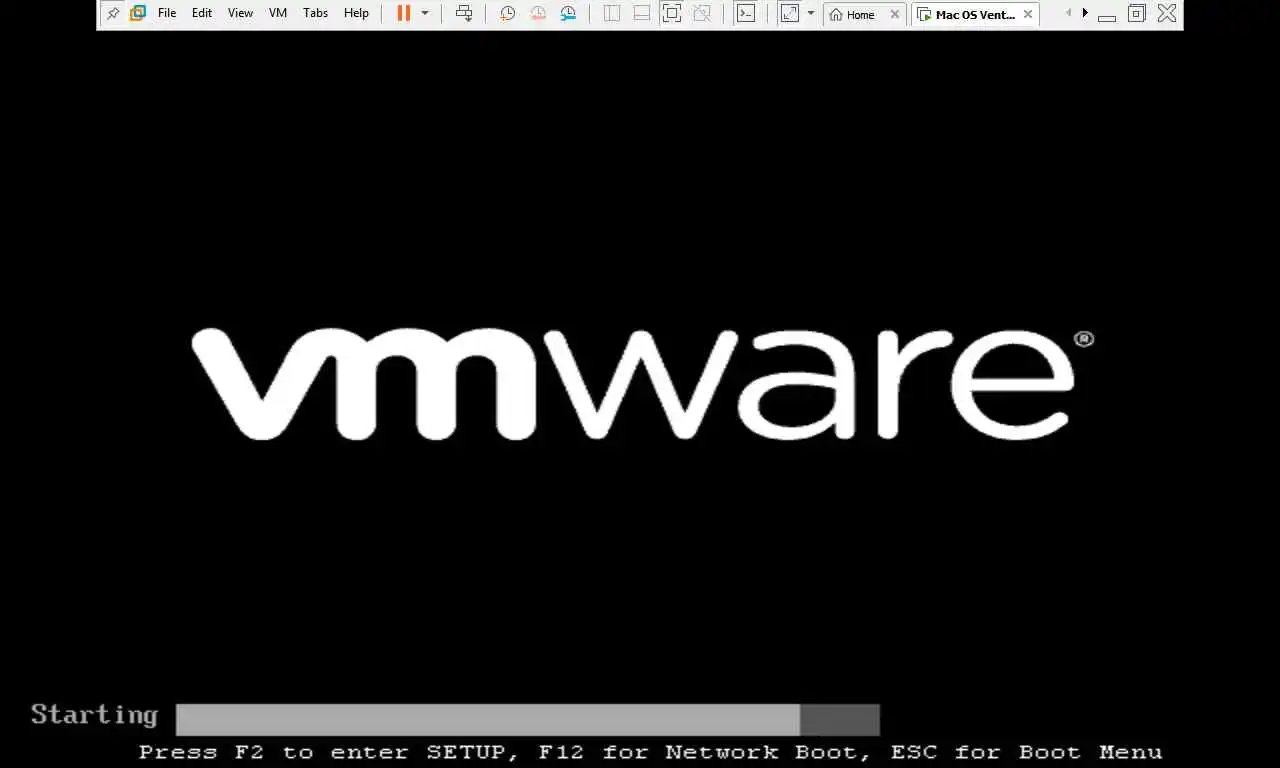The width and height of the screenshot is (1280, 768).
Task: Click the Unity mode icon
Action: click(702, 14)
